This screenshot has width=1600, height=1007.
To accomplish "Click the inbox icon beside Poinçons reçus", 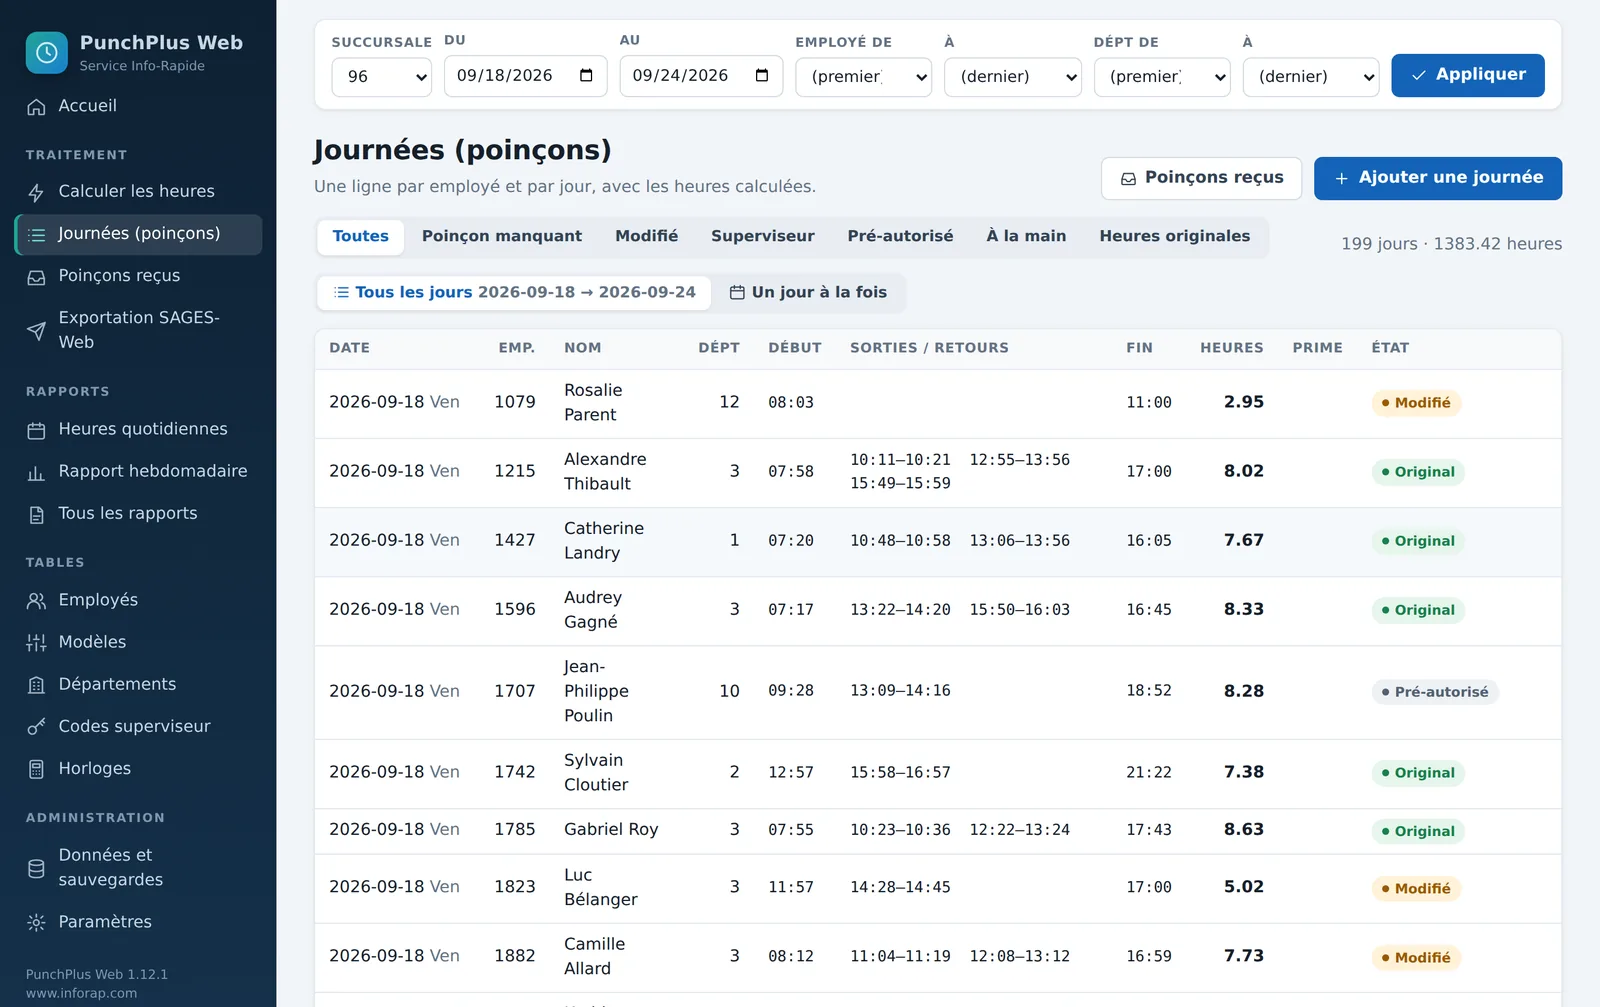I will [36, 277].
